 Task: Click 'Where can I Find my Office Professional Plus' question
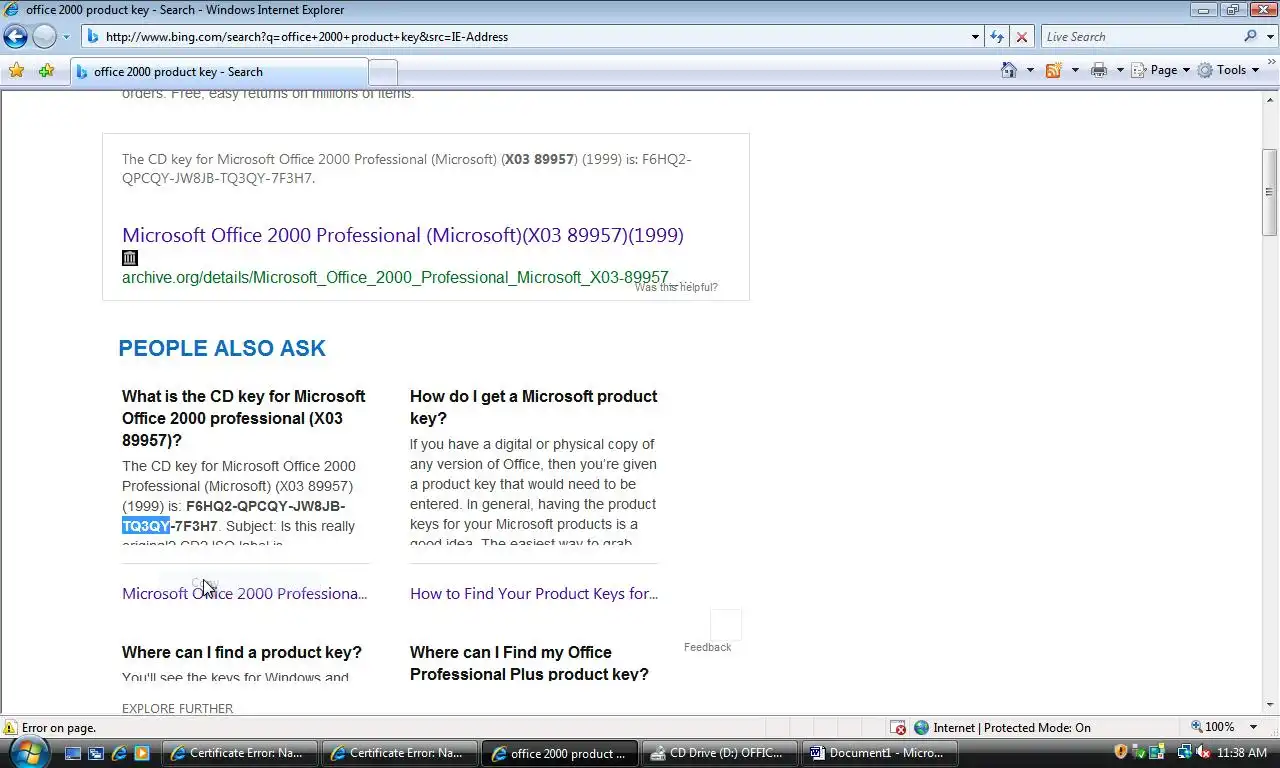pos(529,663)
